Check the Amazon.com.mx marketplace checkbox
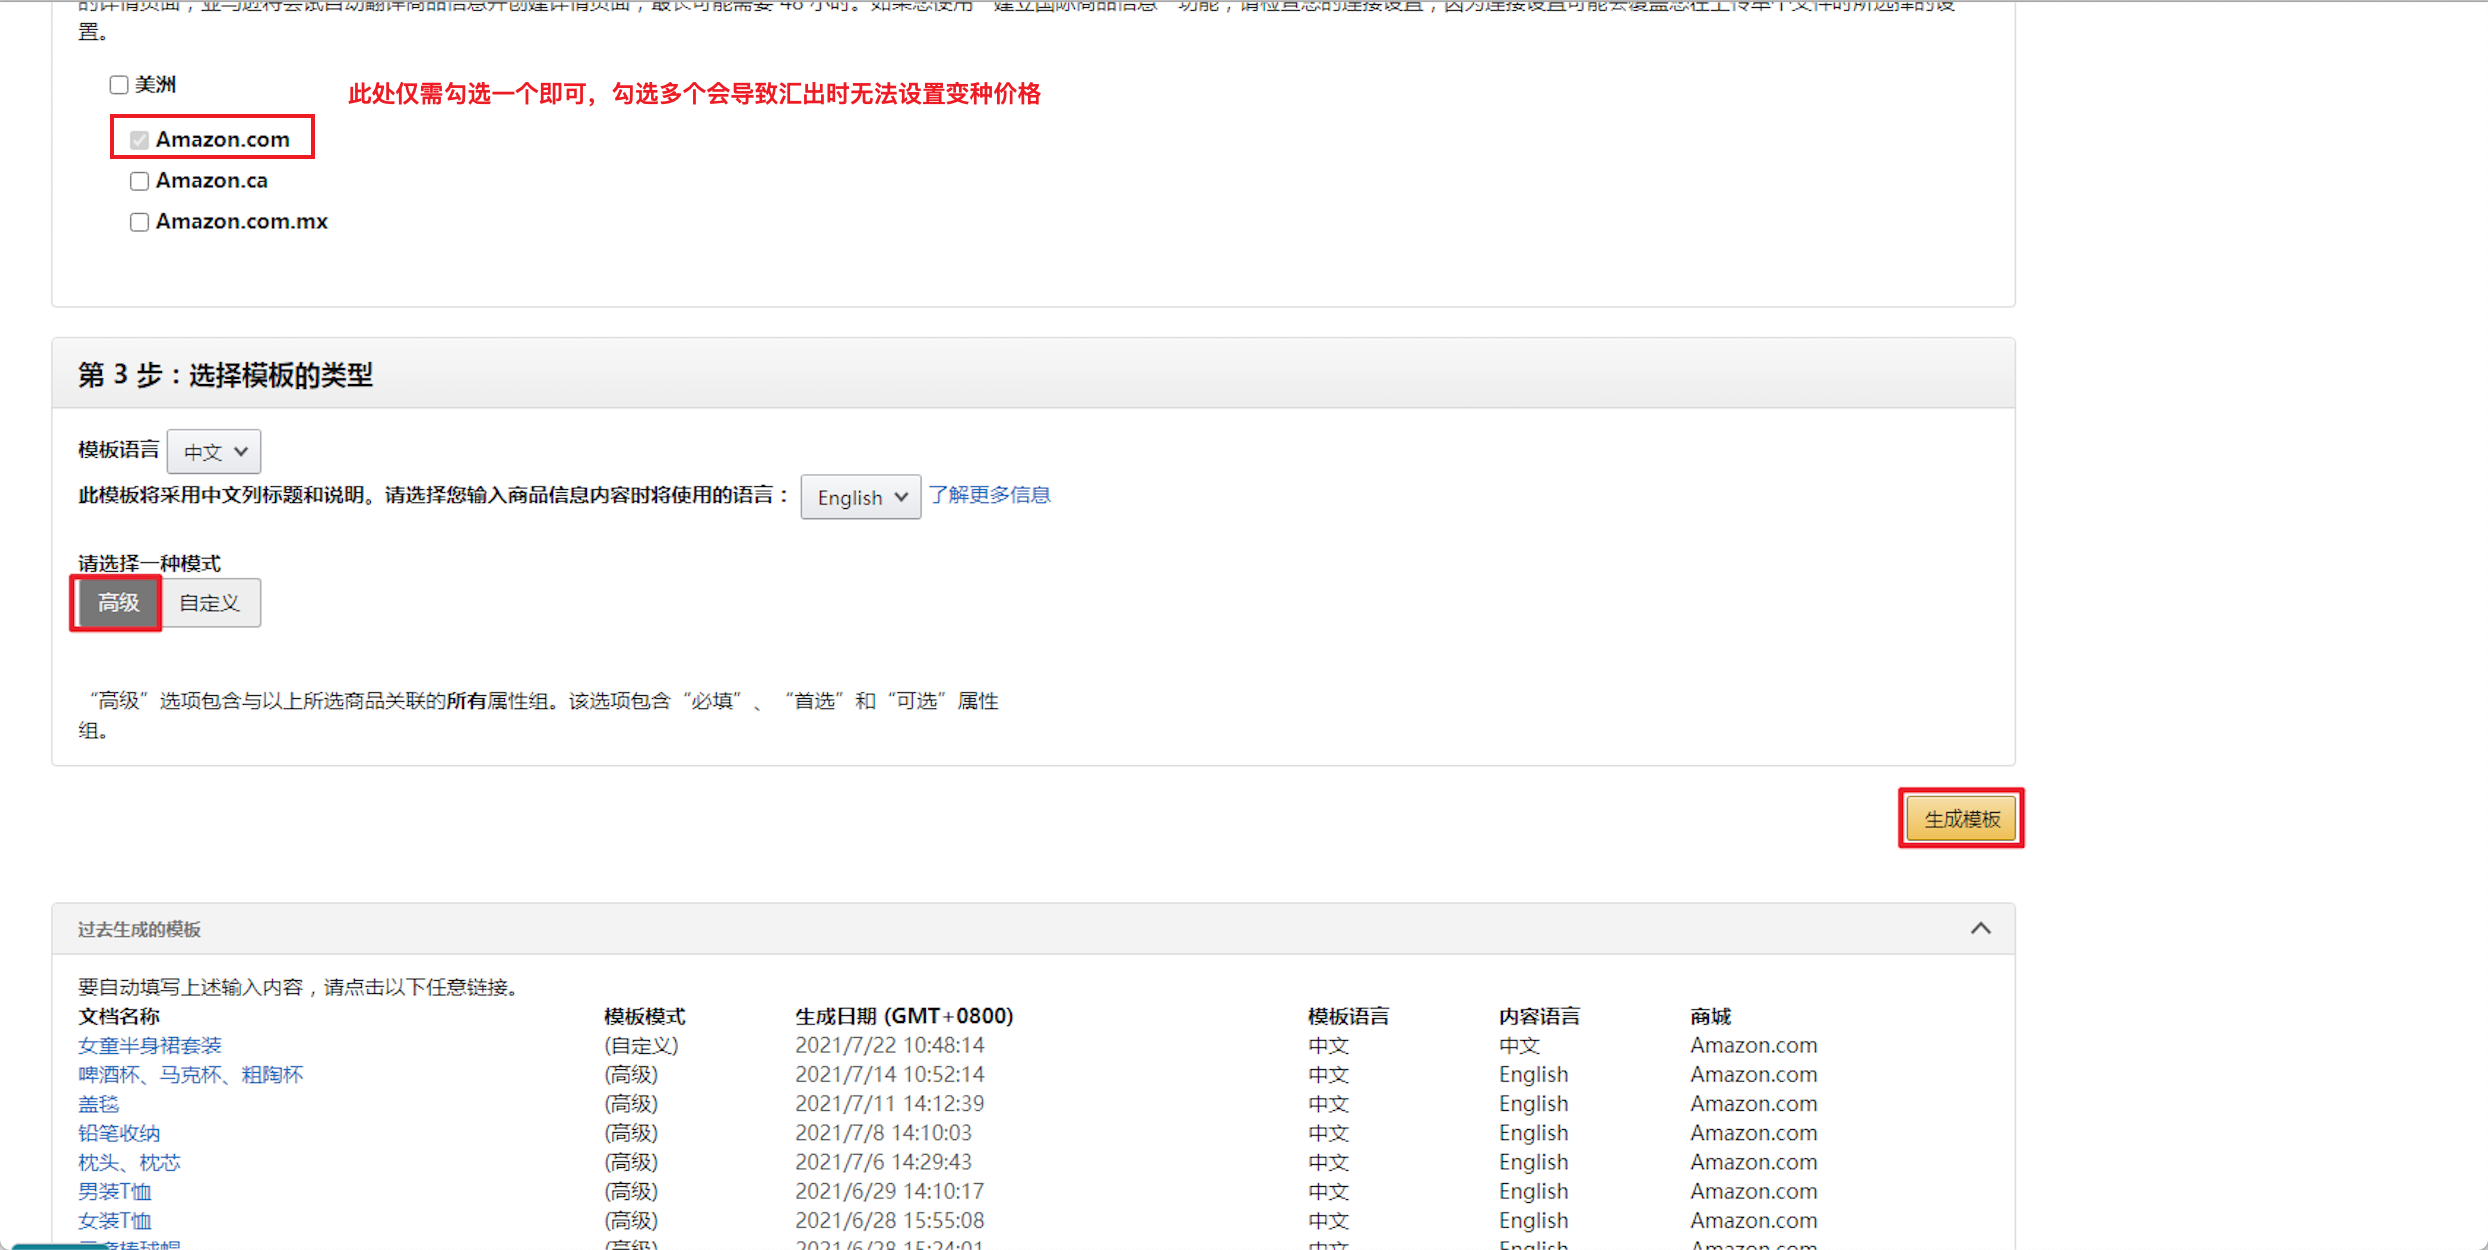 (140, 222)
